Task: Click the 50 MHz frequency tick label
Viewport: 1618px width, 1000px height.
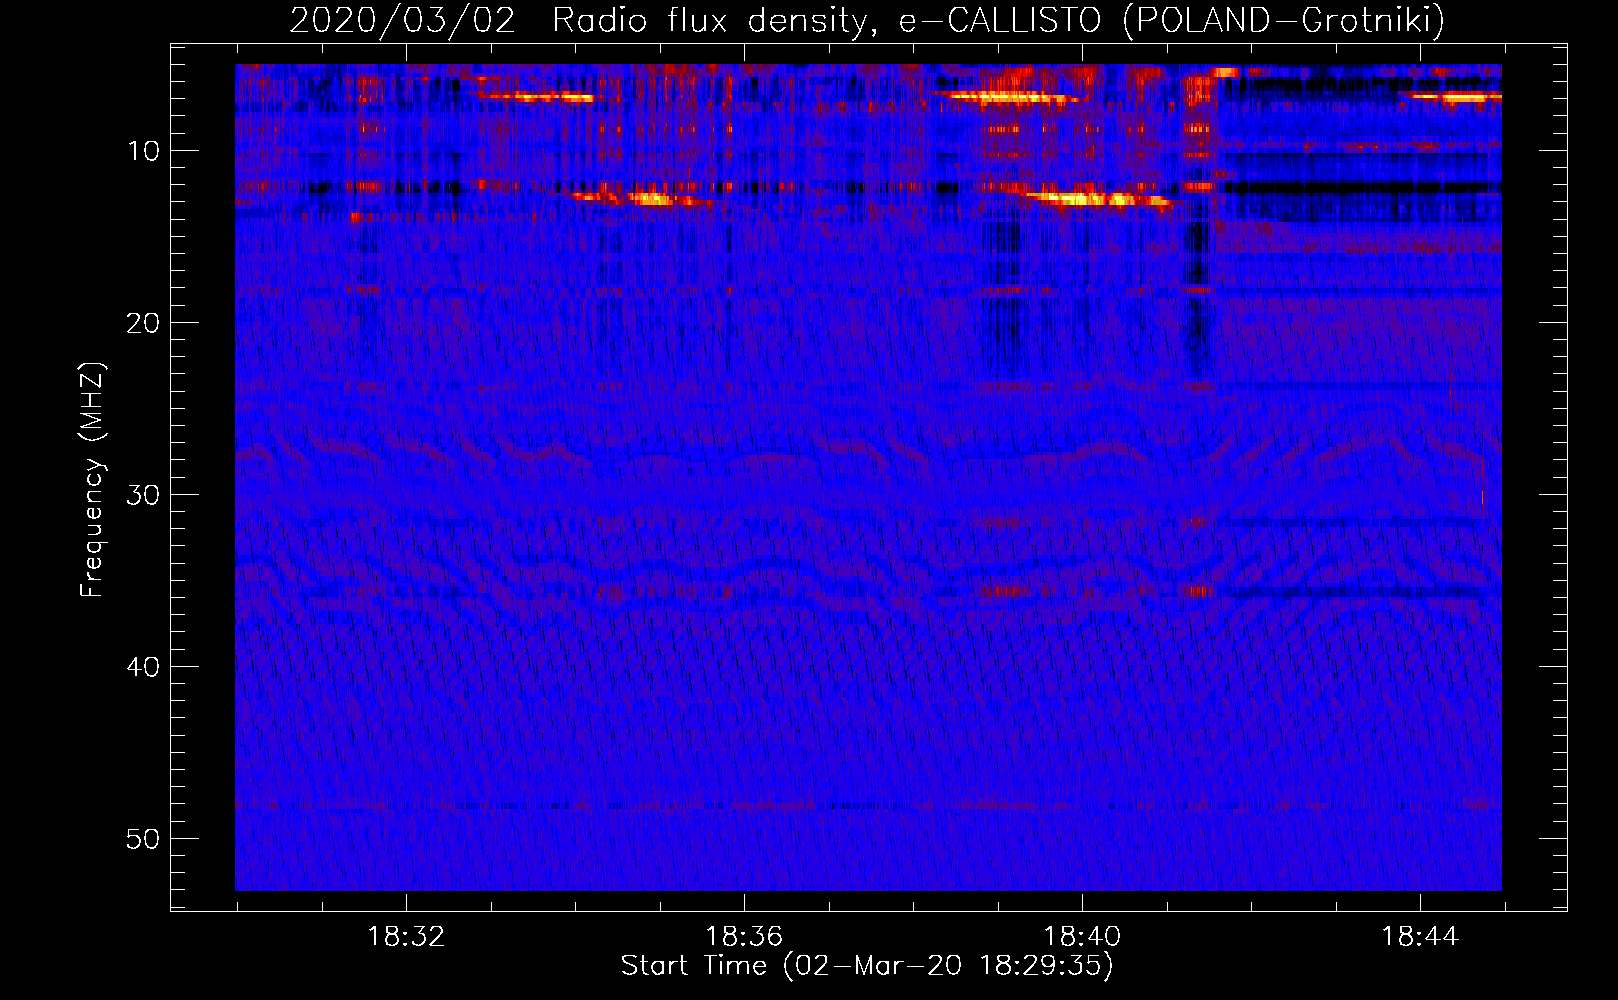Action: tap(144, 839)
